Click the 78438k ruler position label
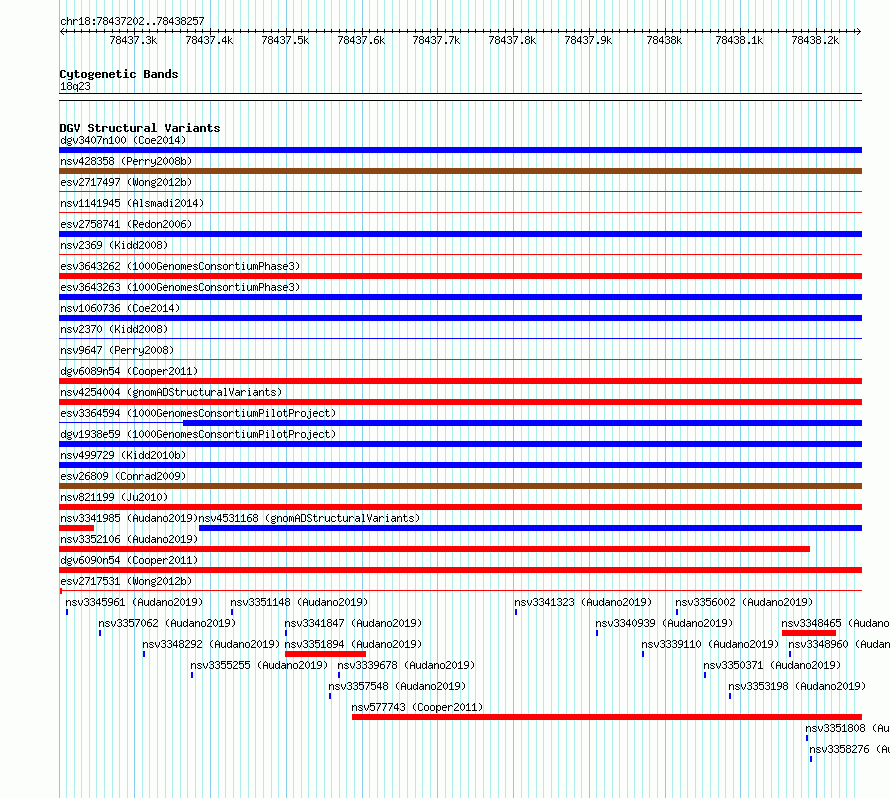890x798 pixels. point(664,40)
